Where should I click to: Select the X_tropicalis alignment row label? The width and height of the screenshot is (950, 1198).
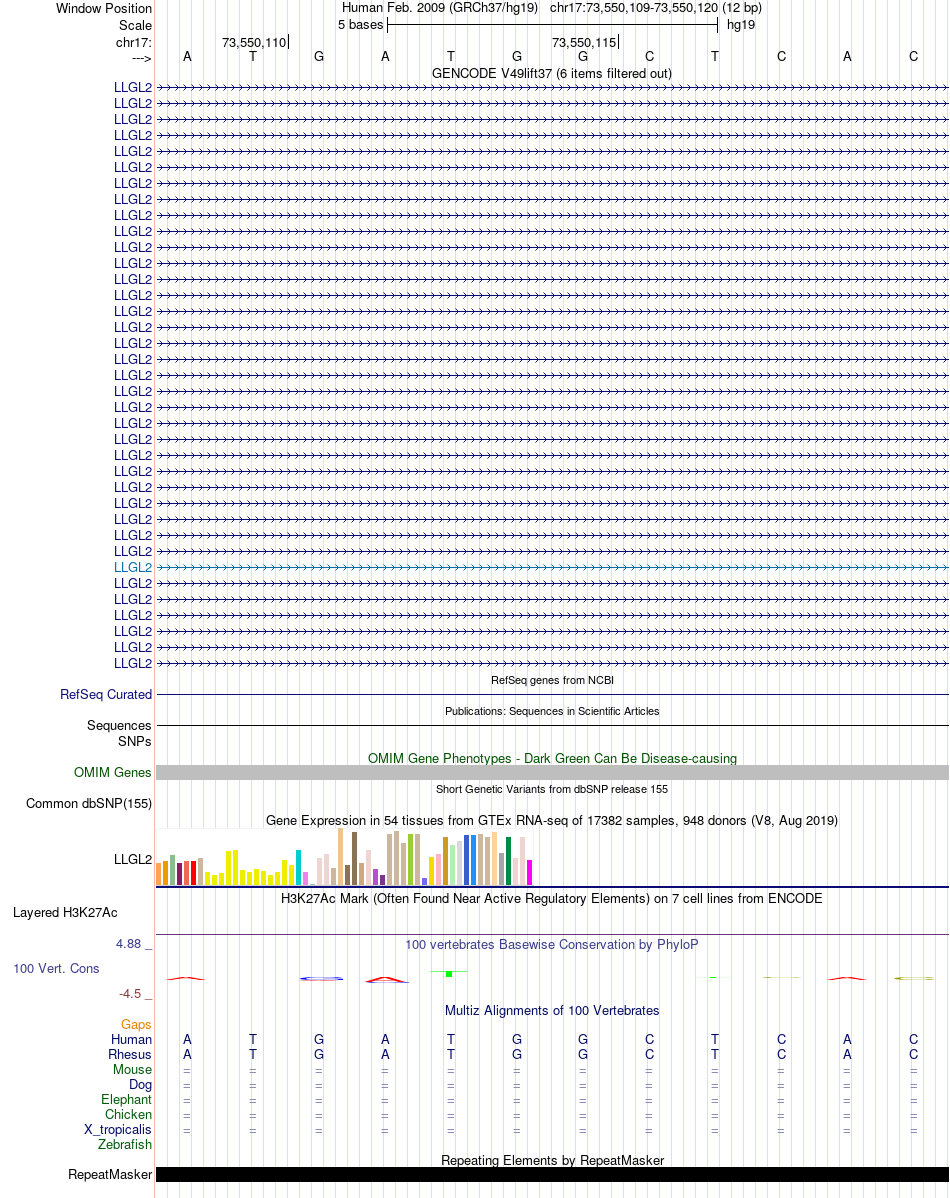click(118, 1130)
